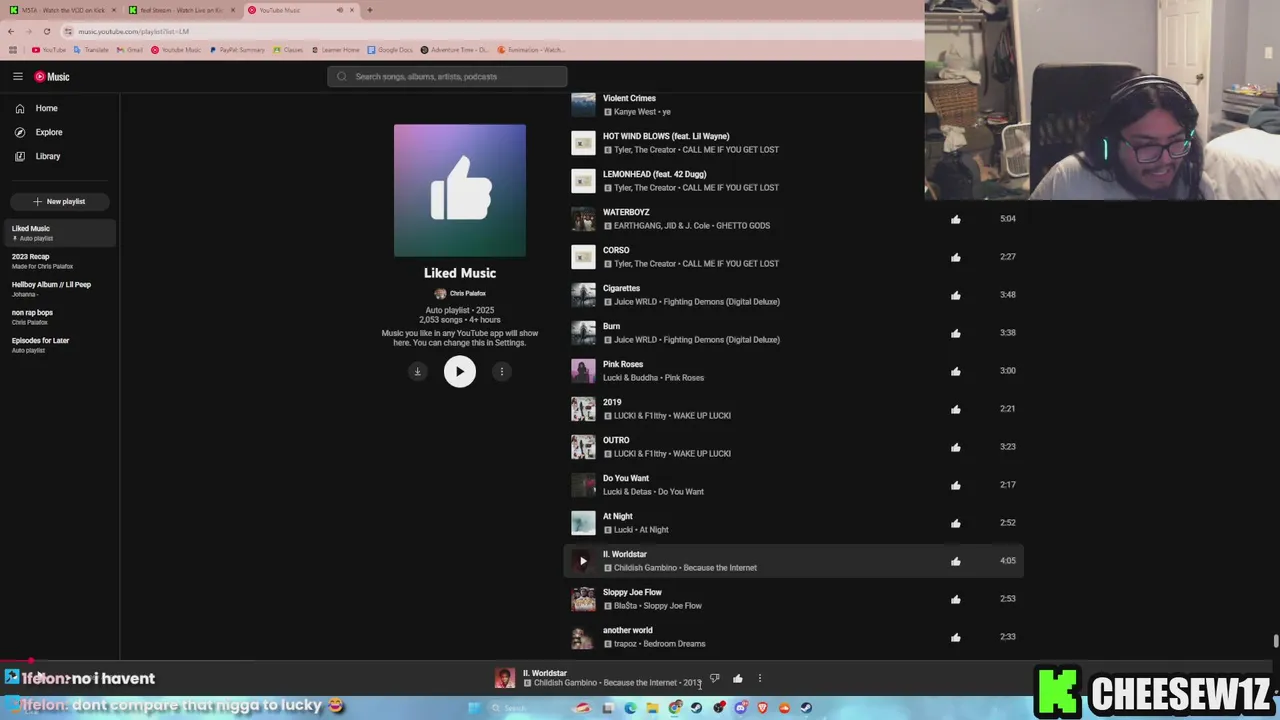Unlike the CORSO track
The width and height of the screenshot is (1280, 720).
[x=956, y=257]
